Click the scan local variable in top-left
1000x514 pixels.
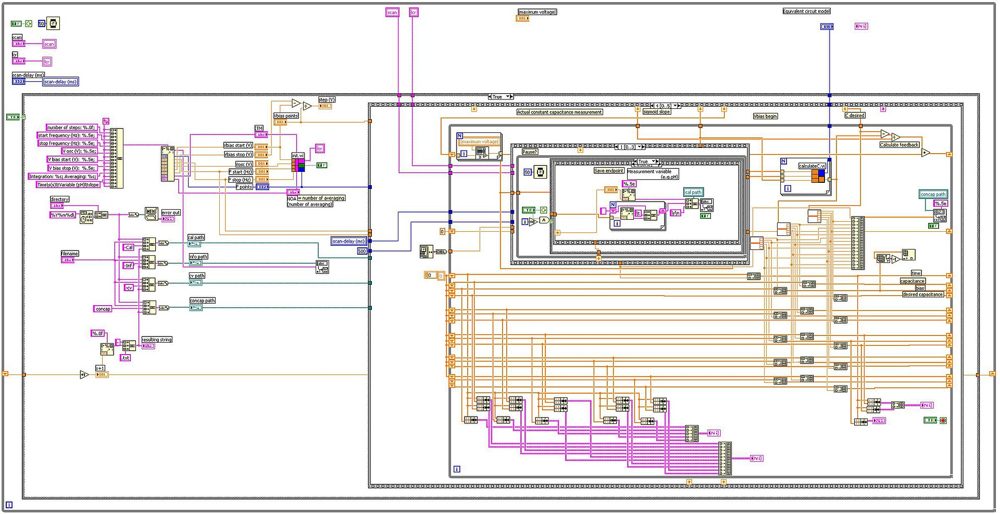point(49,44)
